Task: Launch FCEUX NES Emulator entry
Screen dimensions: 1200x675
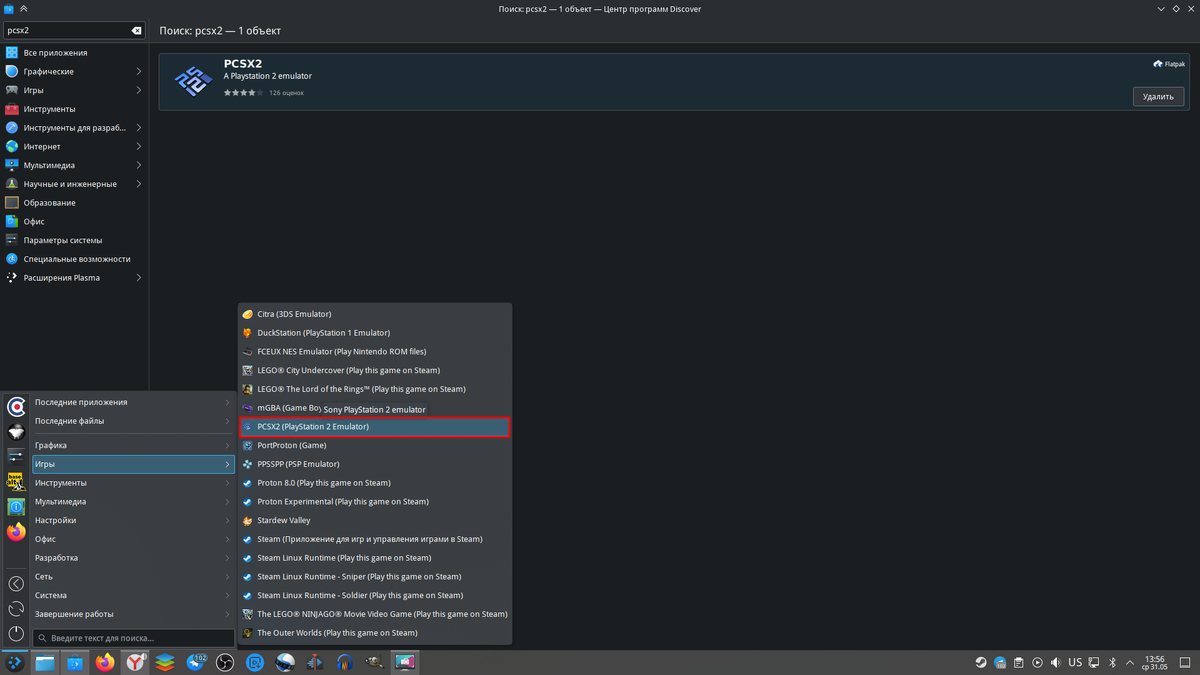Action: point(375,352)
